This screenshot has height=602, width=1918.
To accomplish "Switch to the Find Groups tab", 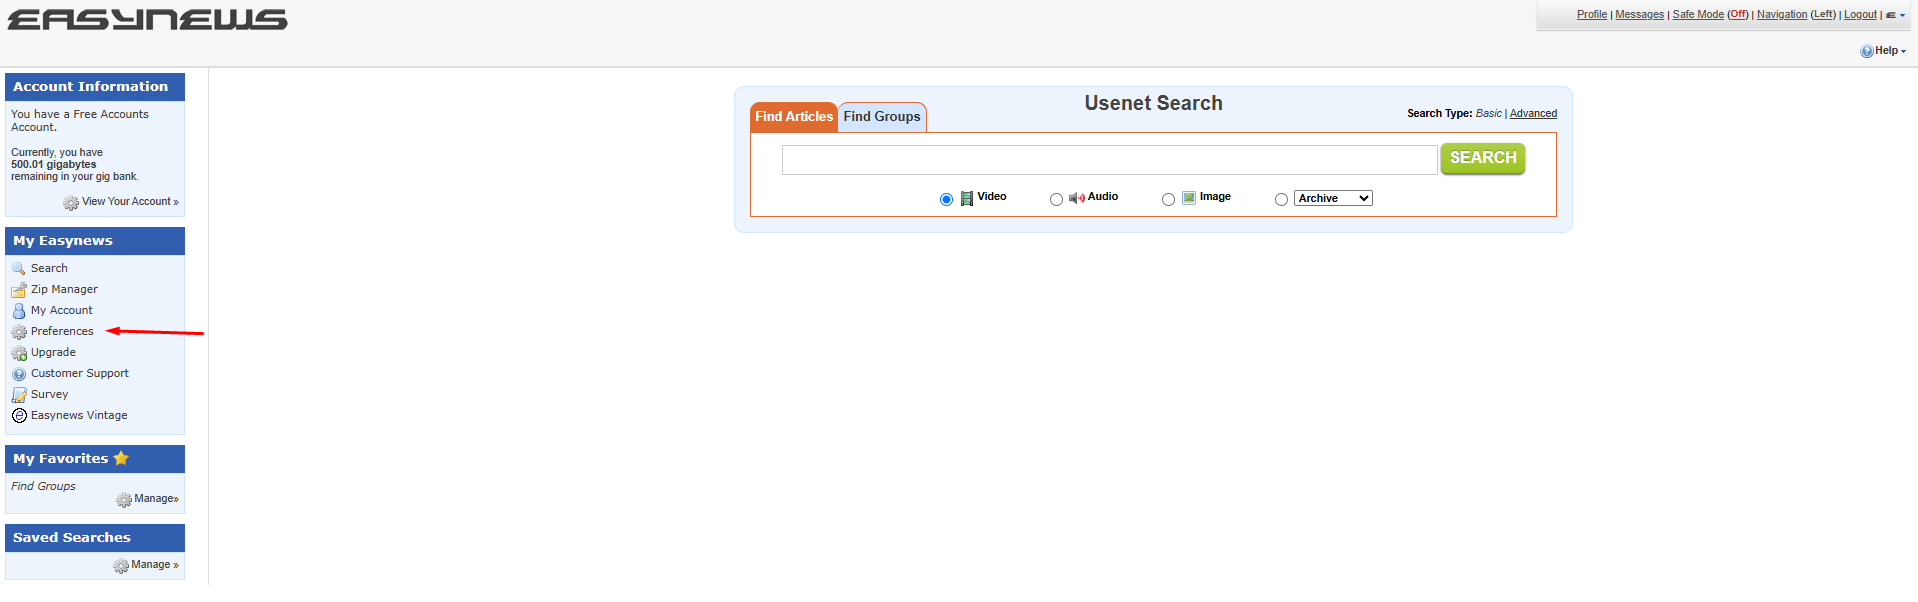I will [x=882, y=117].
